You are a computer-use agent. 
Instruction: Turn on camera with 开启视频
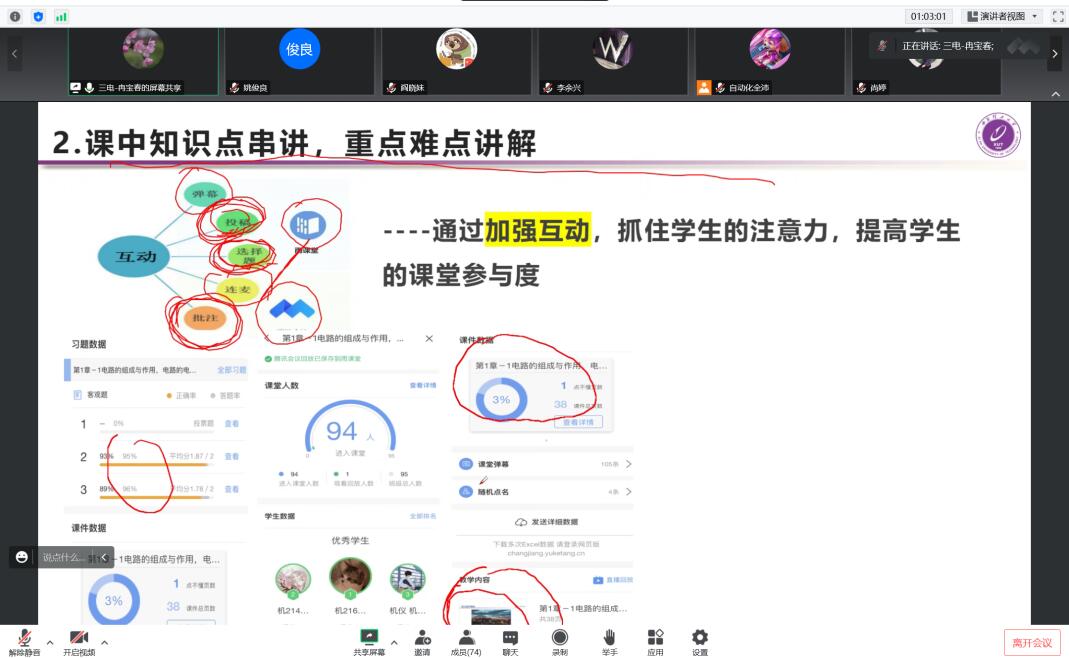[78, 642]
